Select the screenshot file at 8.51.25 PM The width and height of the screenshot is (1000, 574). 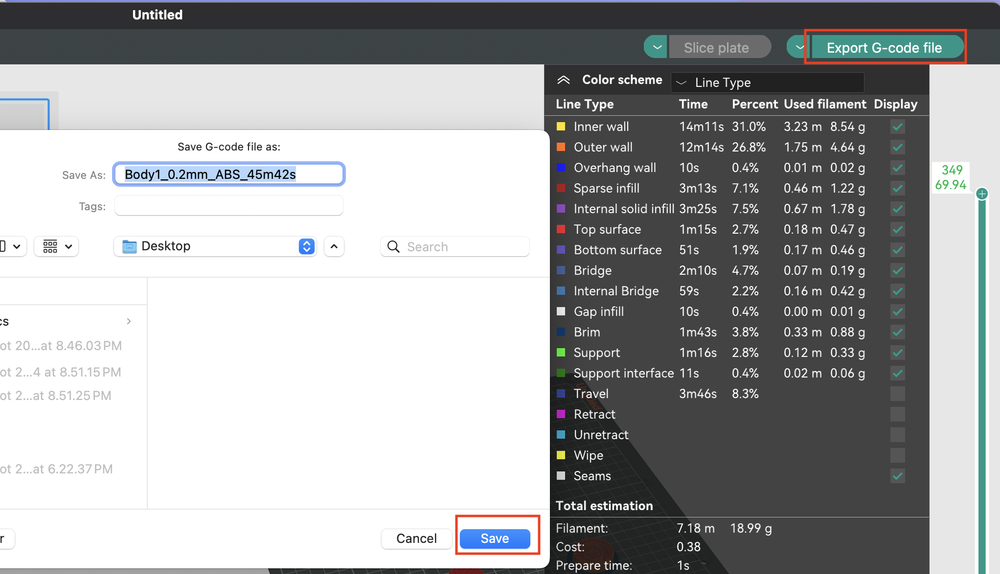56,395
